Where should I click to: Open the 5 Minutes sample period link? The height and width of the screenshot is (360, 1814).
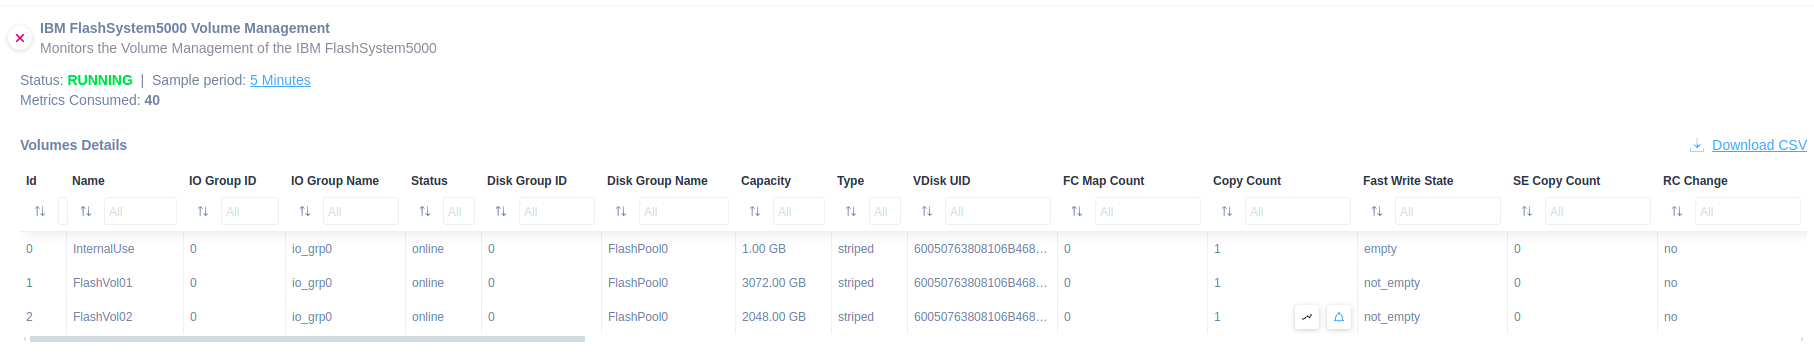coord(280,80)
